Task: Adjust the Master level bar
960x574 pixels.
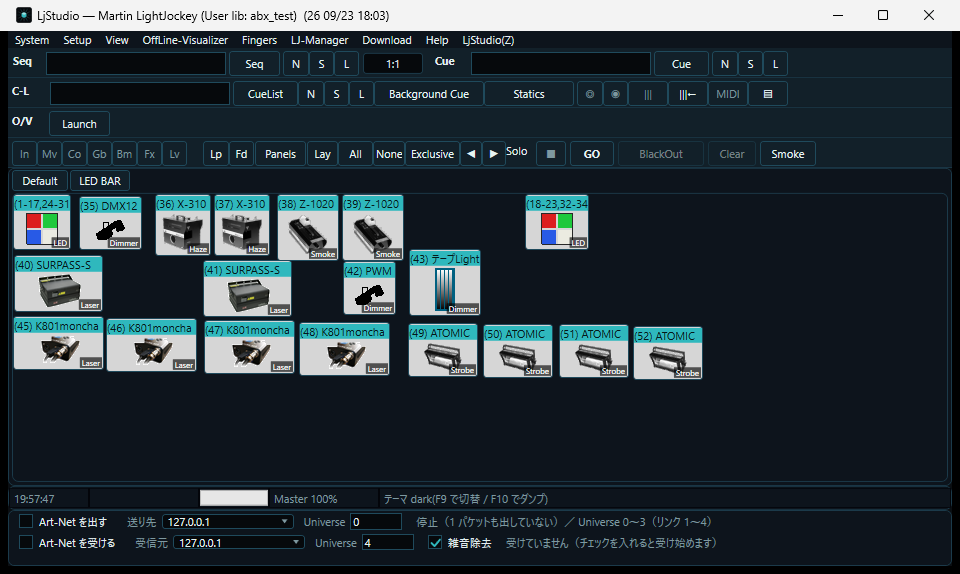Action: click(x=234, y=498)
